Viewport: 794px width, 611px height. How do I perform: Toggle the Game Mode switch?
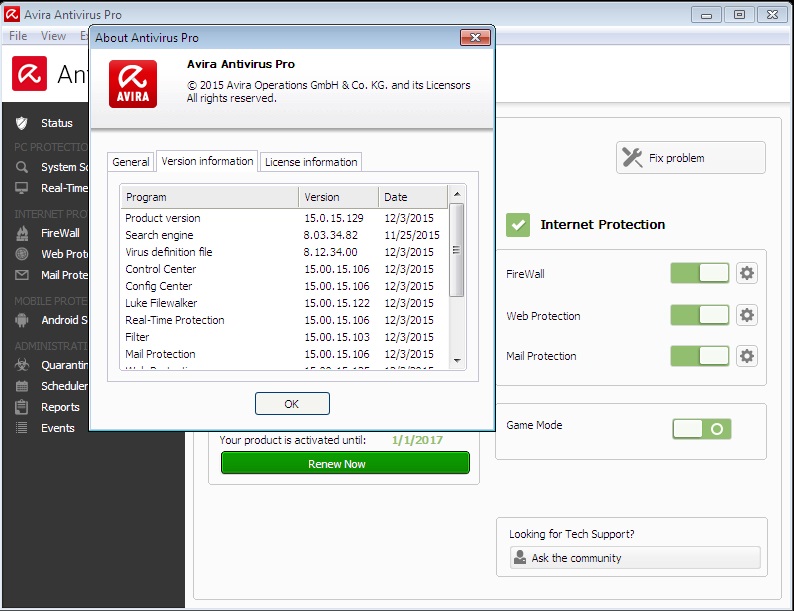[x=701, y=429]
